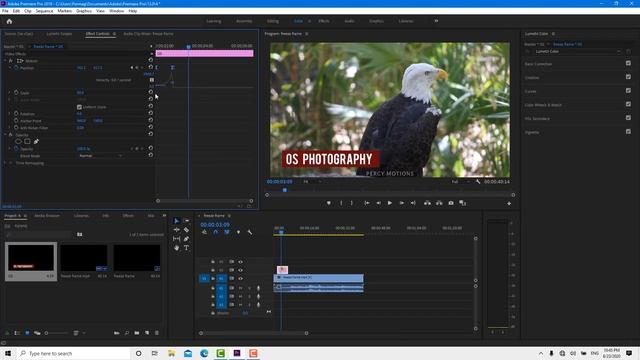Open the Graphics menu

coord(84,11)
